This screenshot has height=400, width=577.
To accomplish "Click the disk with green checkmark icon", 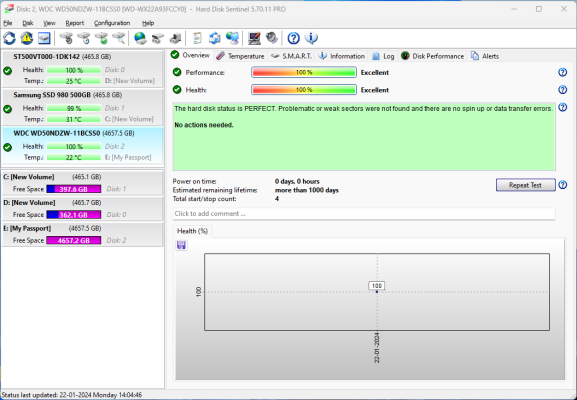I will (102, 38).
